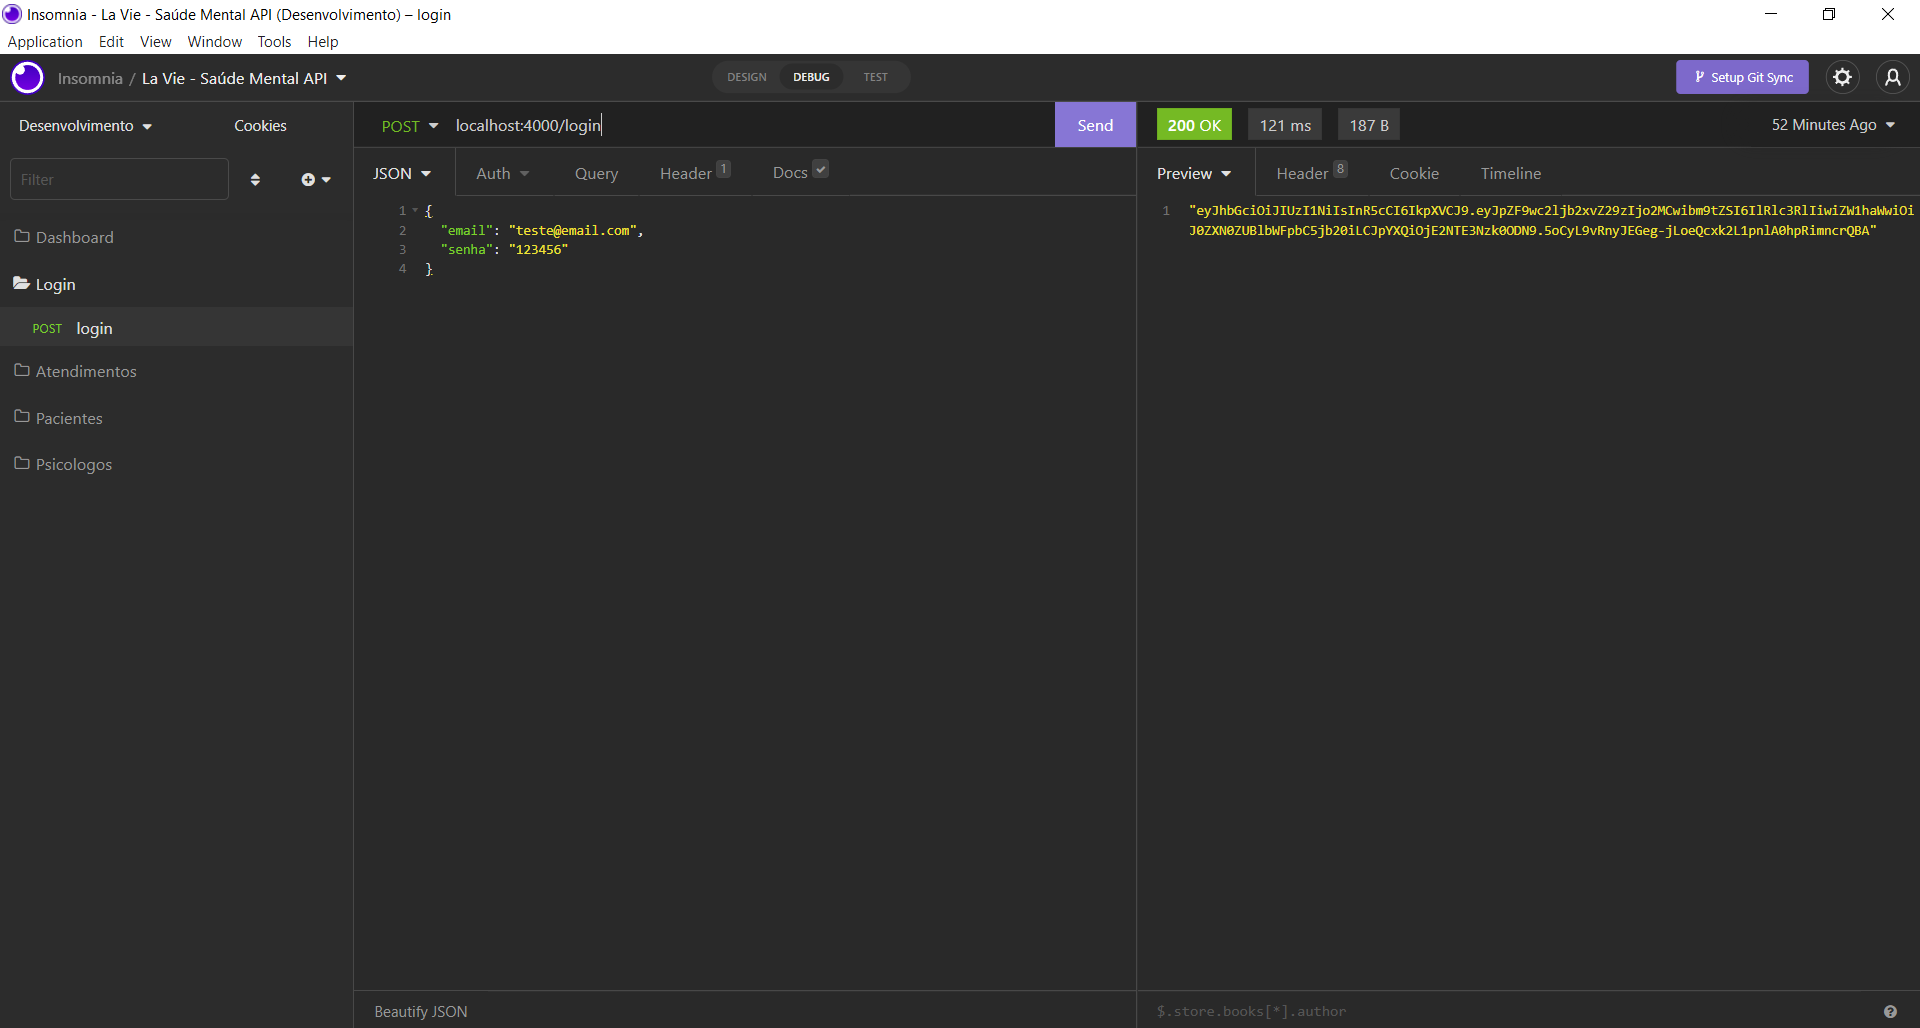Screen dimensions: 1920x1028
Task: Click Beautify JSON
Action: tap(421, 1011)
